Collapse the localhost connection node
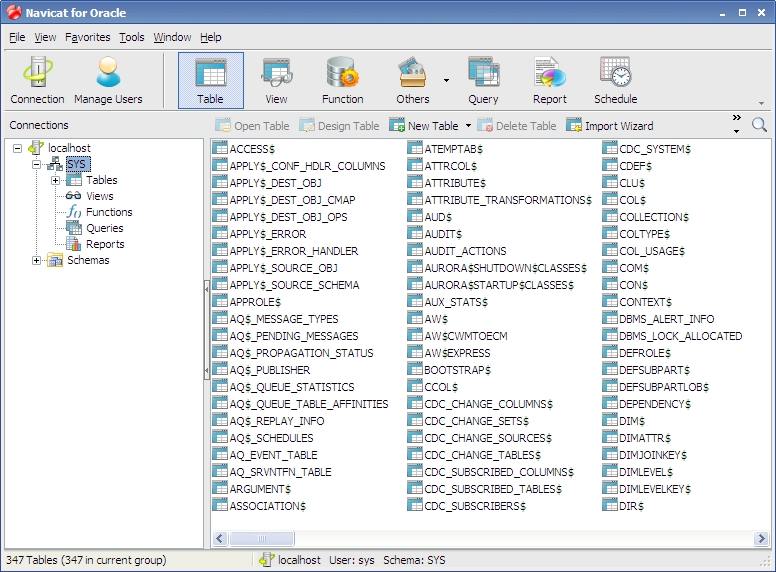 (x=17, y=148)
